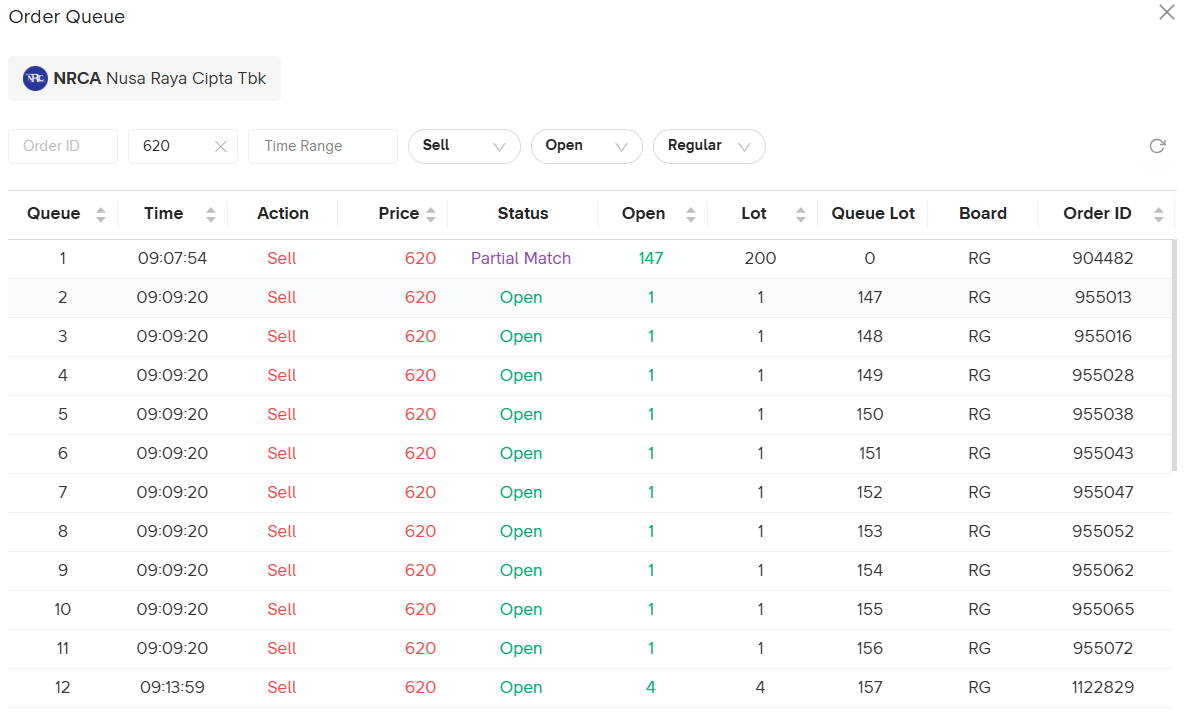Screen dimensions: 1190x715
Task: Focus the Order ID input field
Action: click(x=63, y=146)
